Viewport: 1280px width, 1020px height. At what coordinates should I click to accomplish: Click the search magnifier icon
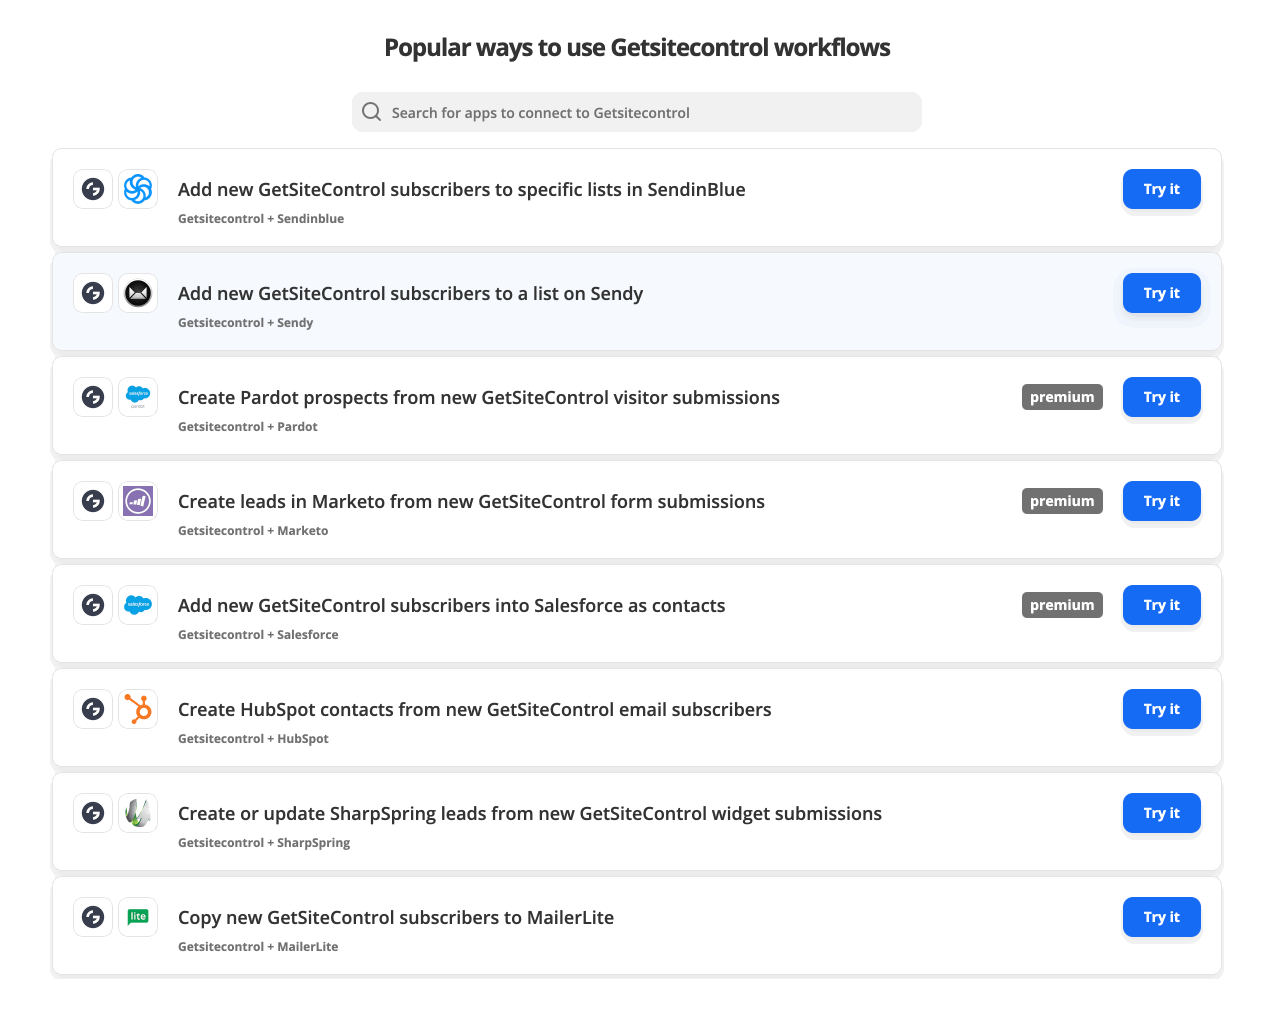coord(372,112)
